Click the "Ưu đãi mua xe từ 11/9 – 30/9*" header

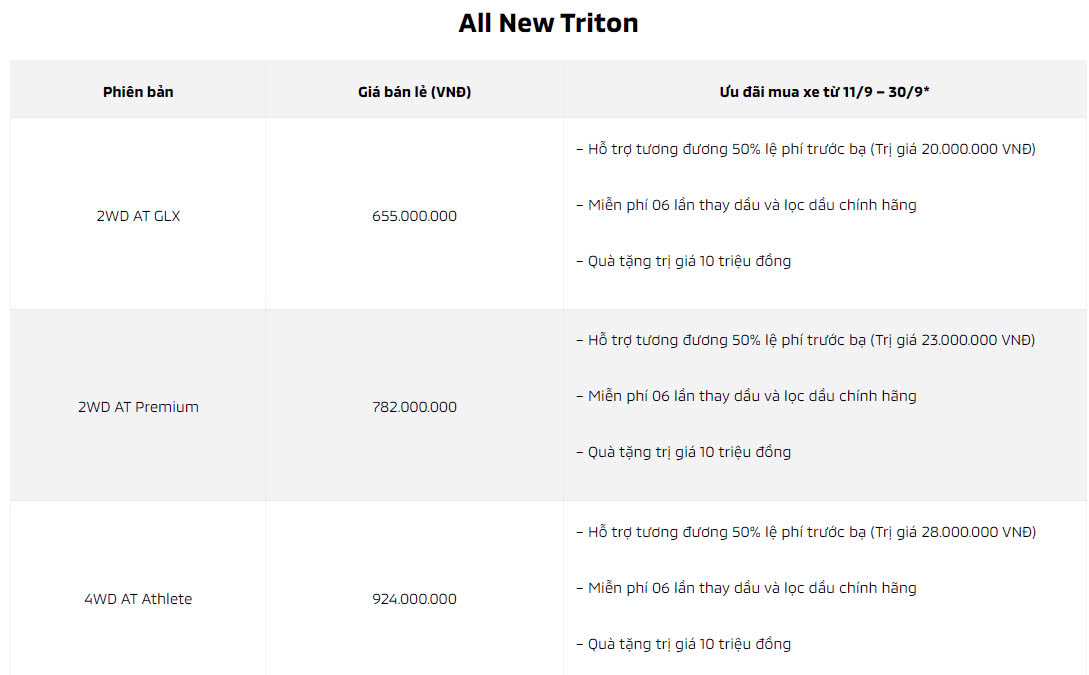(825, 91)
